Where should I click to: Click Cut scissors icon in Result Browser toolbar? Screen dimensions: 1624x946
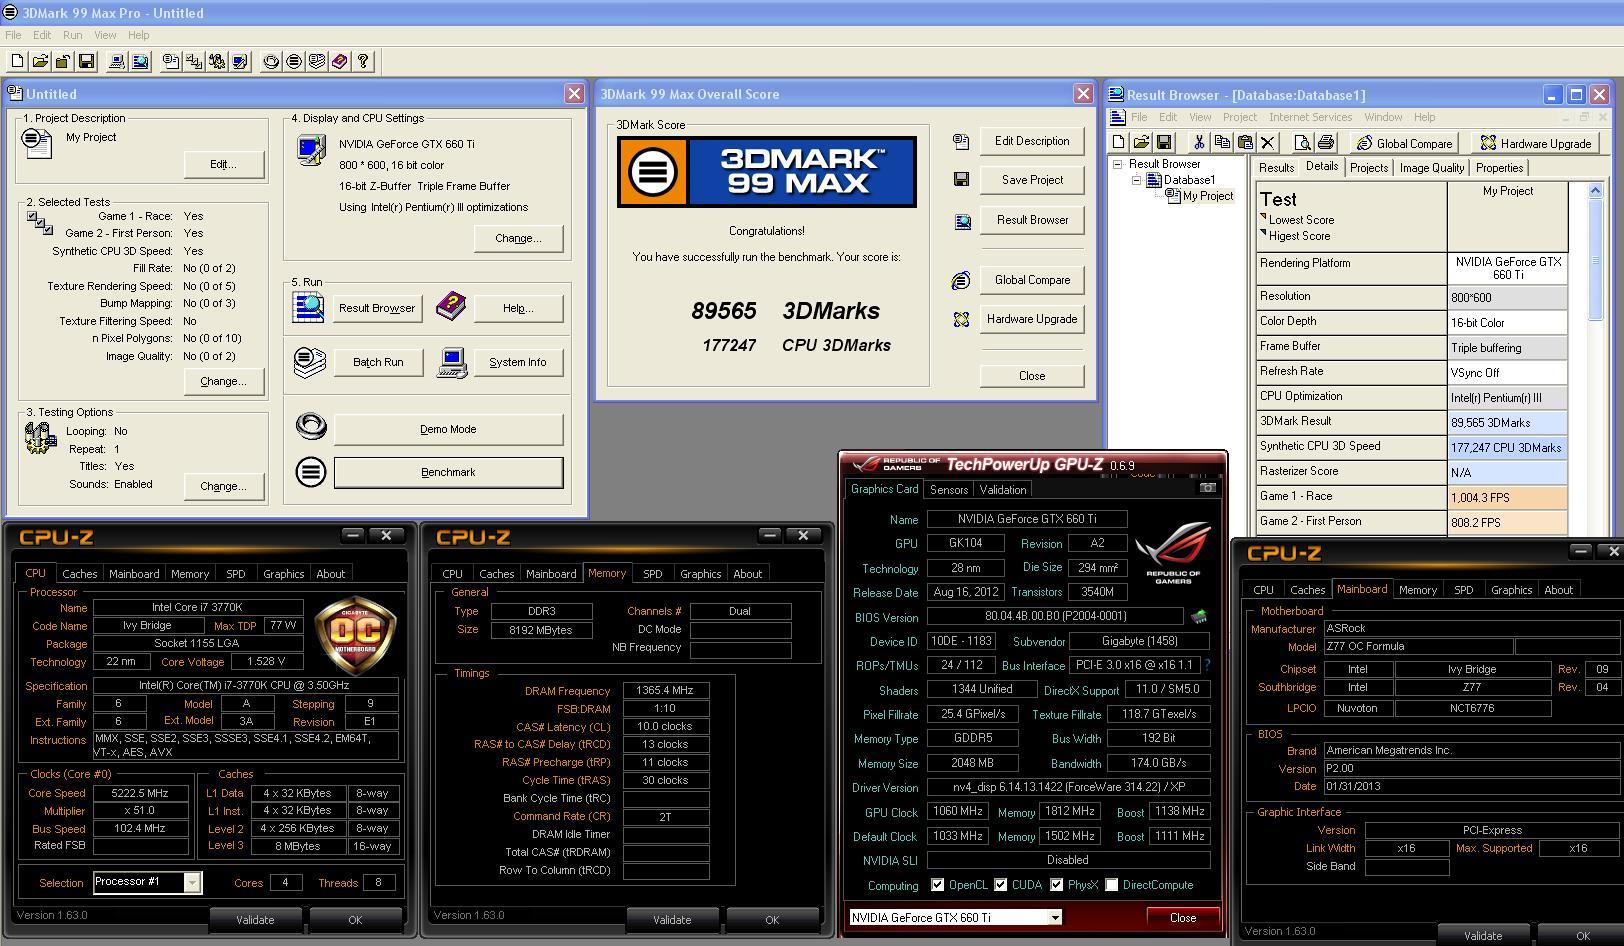pos(1198,143)
